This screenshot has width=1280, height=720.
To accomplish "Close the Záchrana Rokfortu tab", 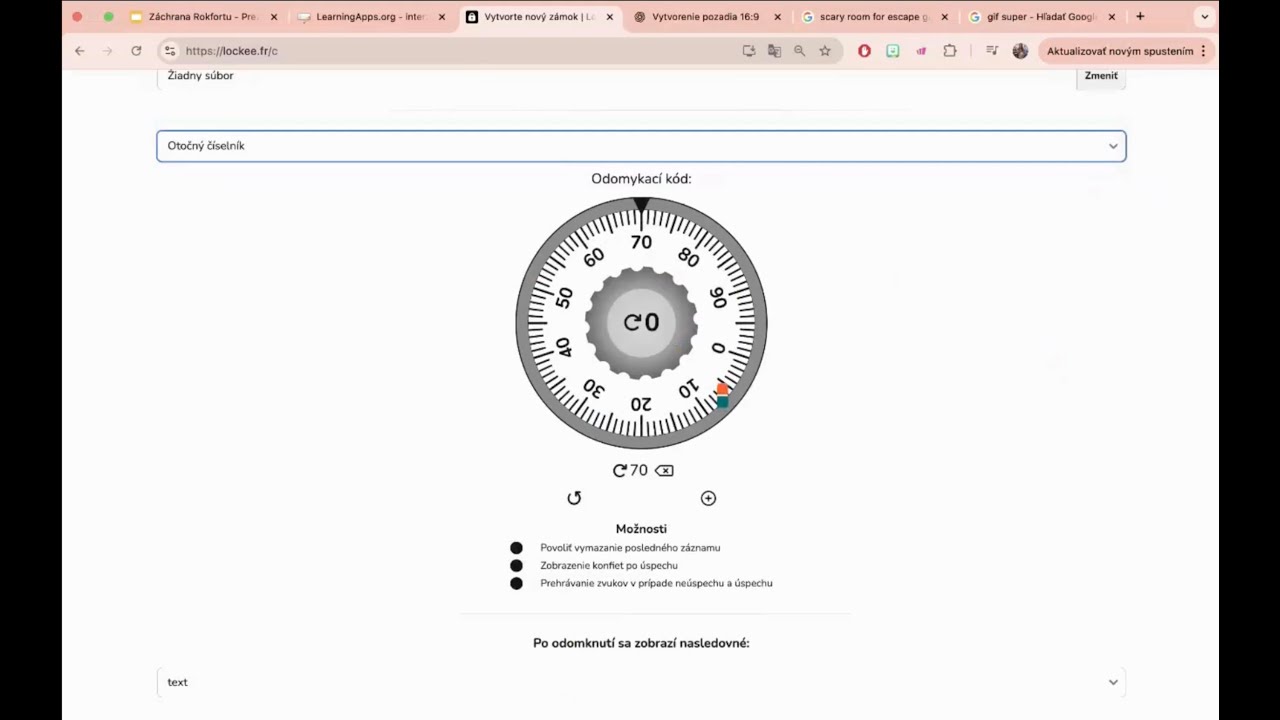I will pyautogui.click(x=274, y=17).
